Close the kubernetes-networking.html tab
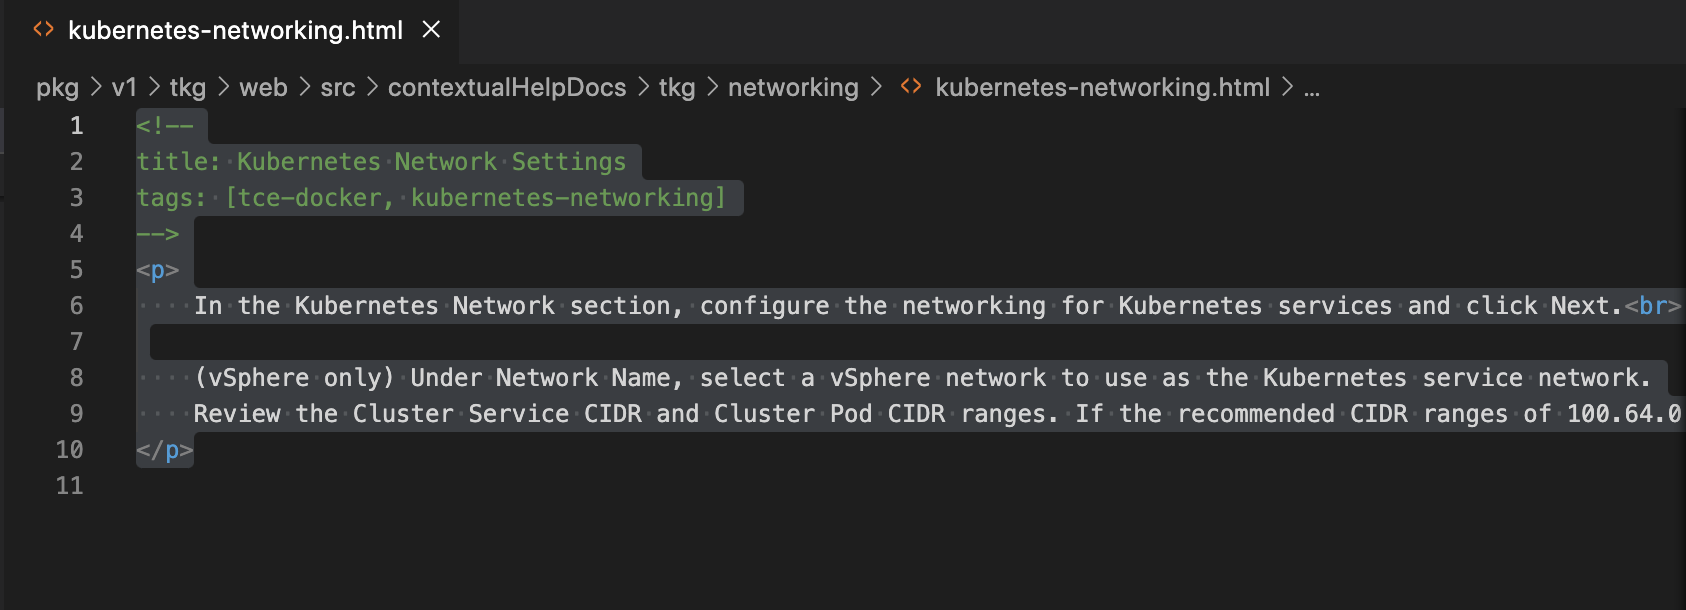This screenshot has height=610, width=1686. coord(429,30)
